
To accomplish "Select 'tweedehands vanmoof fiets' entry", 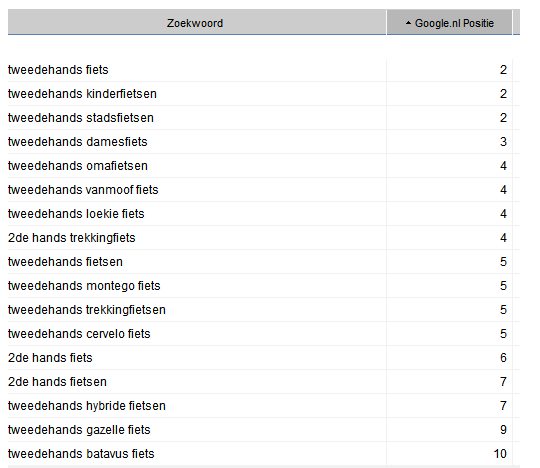I will (x=83, y=190).
